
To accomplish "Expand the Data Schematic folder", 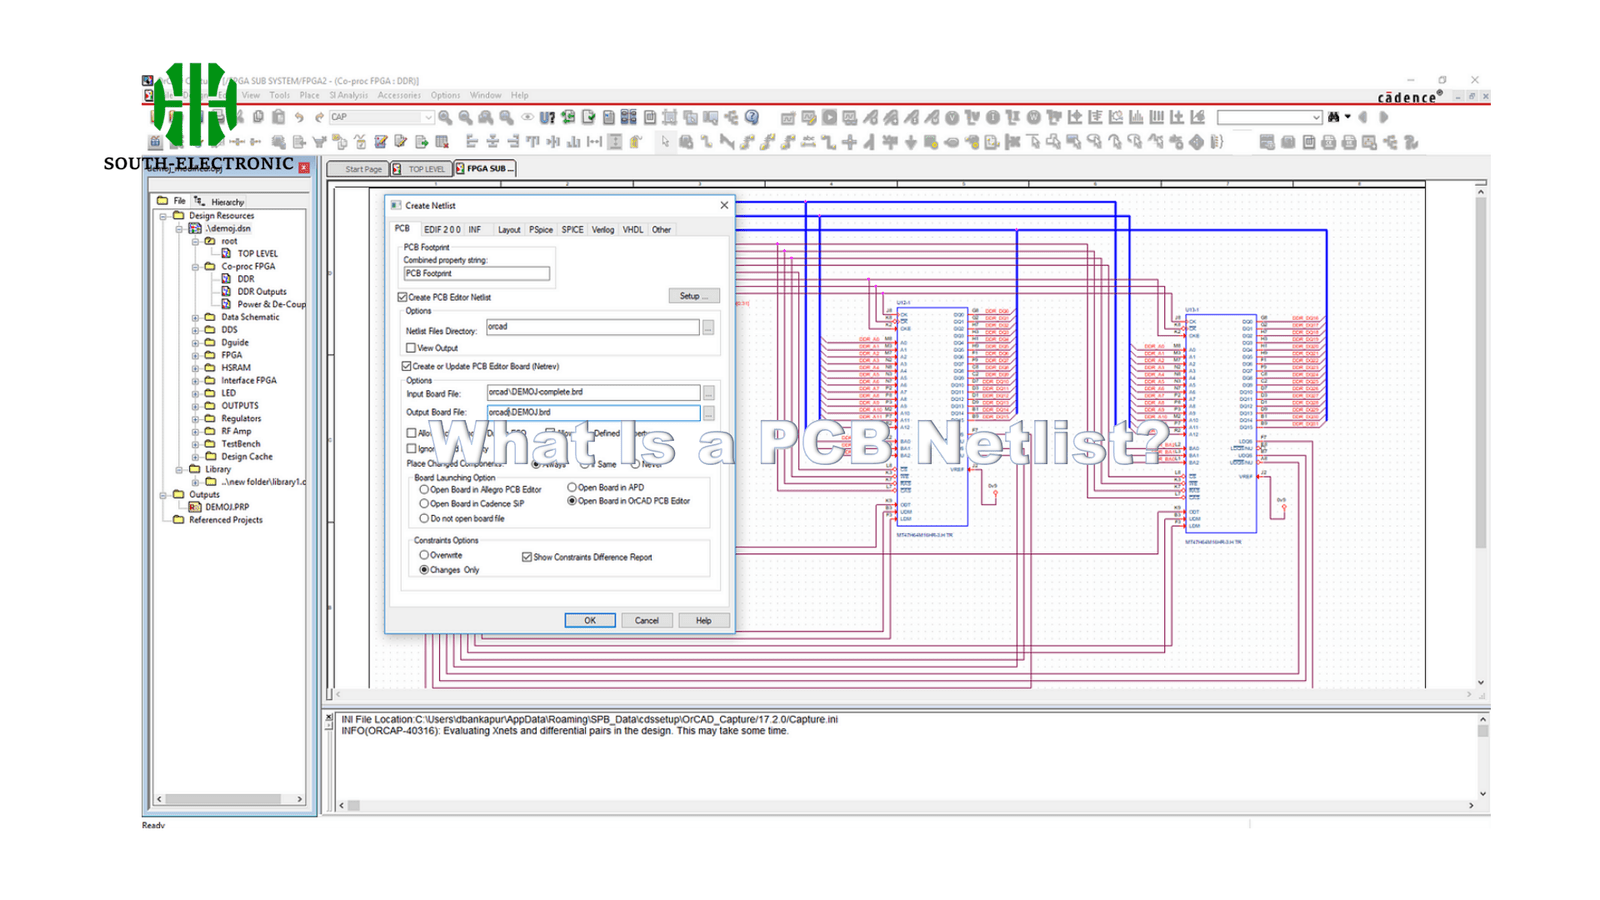I will (x=195, y=318).
